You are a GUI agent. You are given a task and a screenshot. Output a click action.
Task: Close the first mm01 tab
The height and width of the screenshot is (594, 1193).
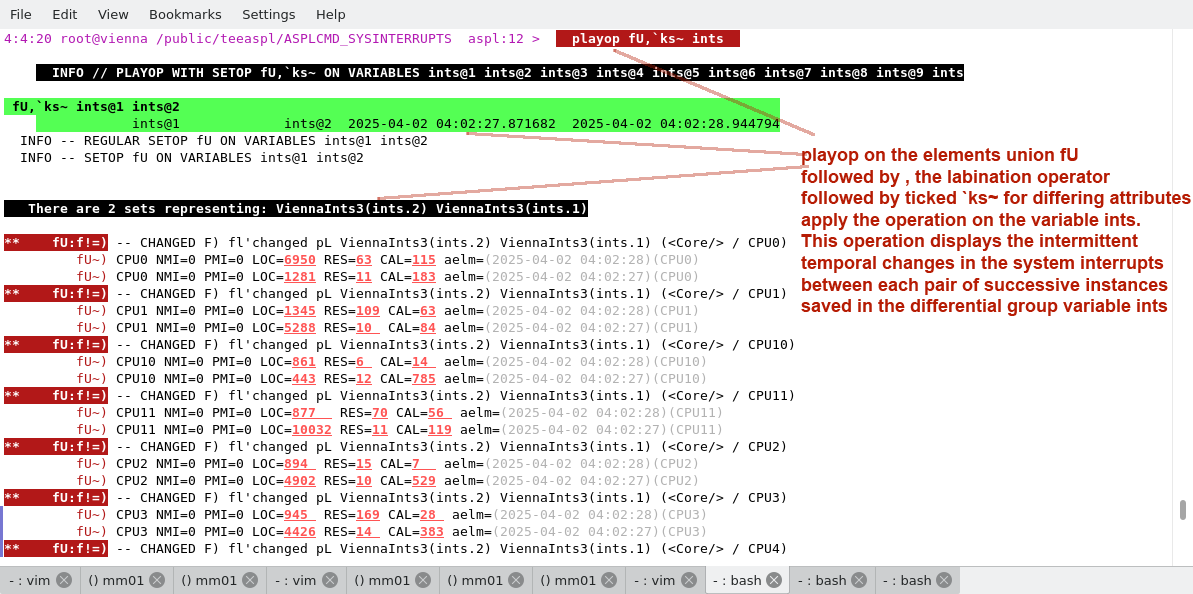[x=158, y=580]
